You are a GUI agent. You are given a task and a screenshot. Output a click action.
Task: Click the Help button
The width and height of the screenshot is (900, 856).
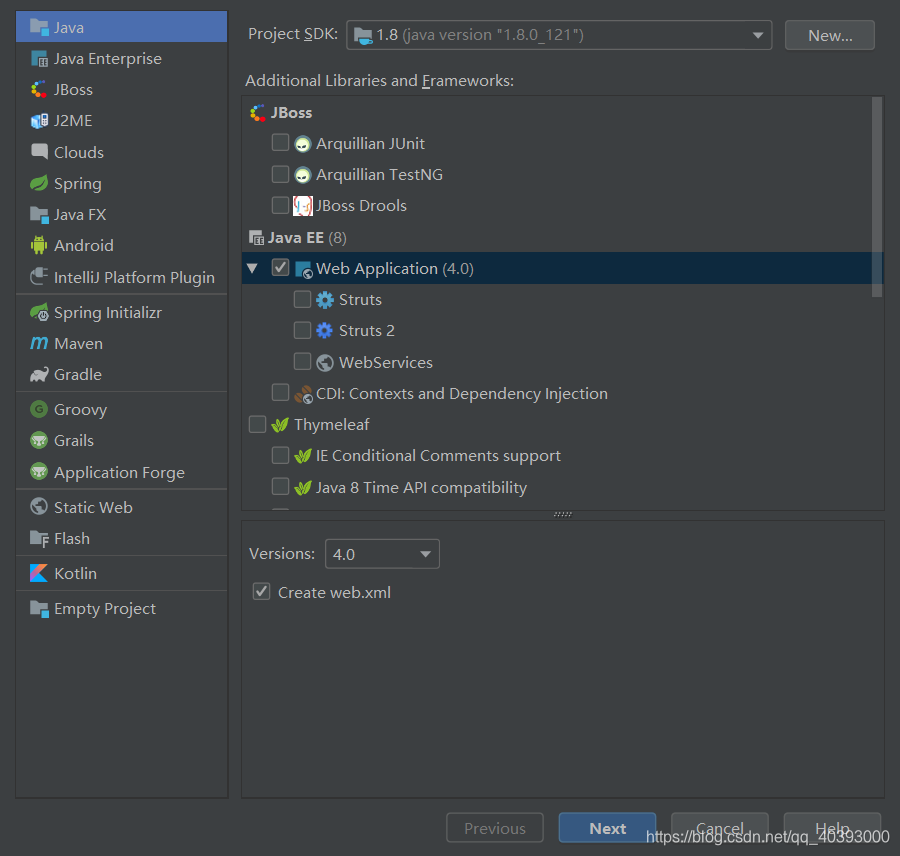832,828
